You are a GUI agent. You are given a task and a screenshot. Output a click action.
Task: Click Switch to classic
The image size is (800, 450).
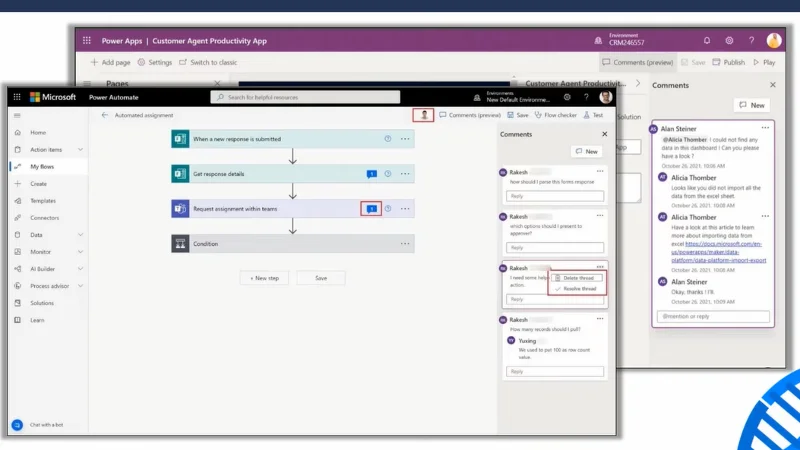click(208, 62)
